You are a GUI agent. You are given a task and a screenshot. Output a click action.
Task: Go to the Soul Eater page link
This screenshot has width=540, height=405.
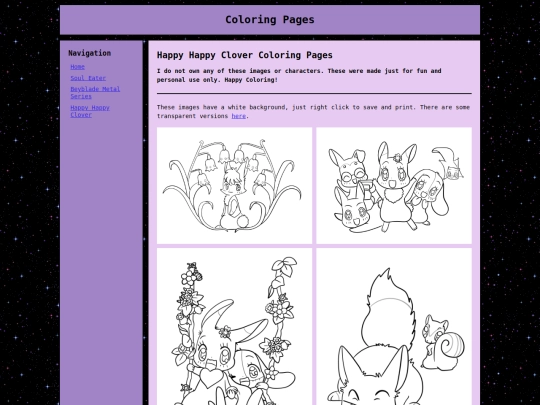(x=88, y=78)
